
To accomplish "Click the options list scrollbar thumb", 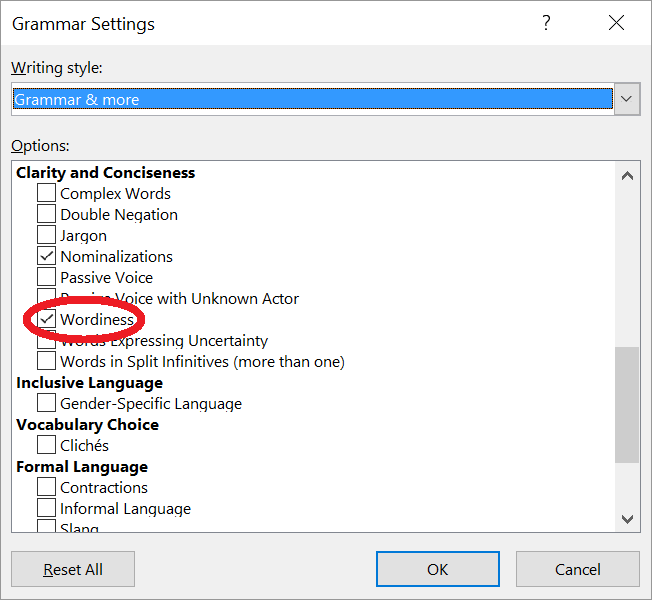I will pos(627,405).
